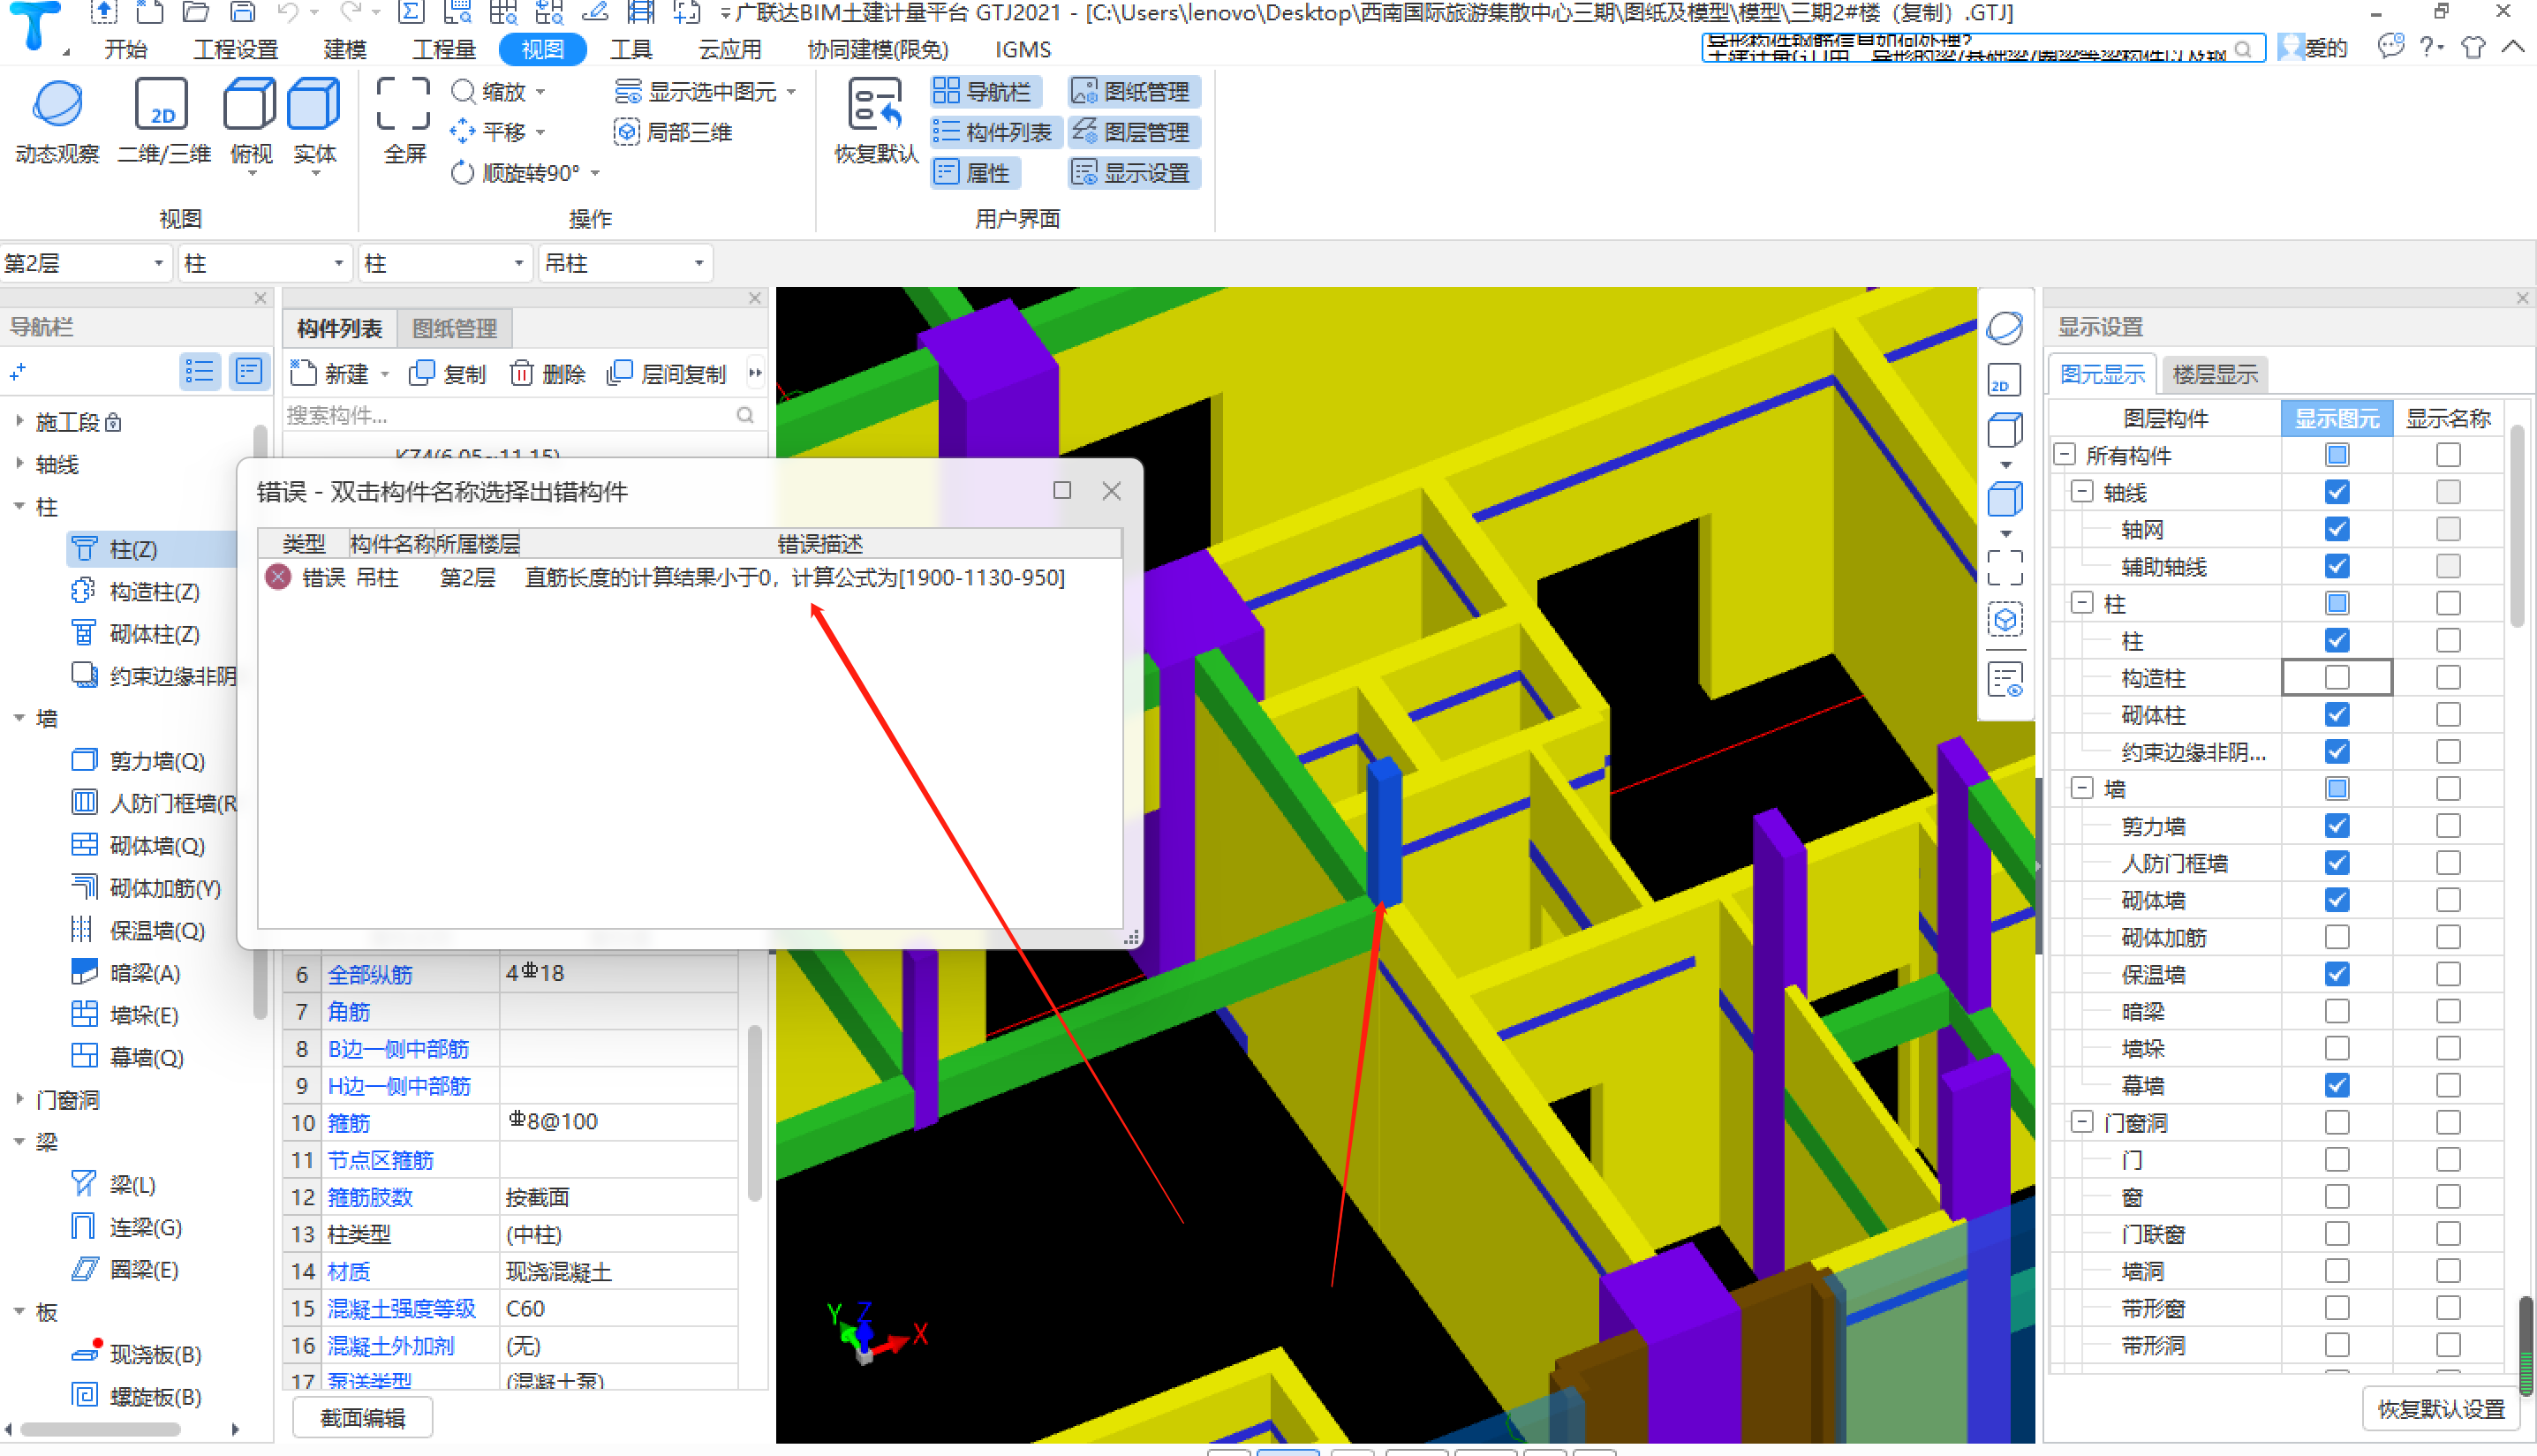Collapse 梁 group in navigation tree
2537x1456 pixels.
(x=19, y=1141)
